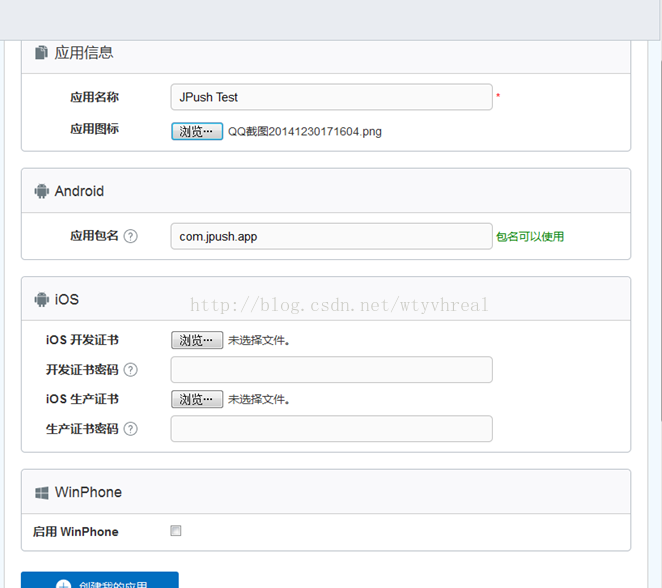Open help icon next to 应用包名
Viewport: 662px width, 588px height.
[130, 236]
